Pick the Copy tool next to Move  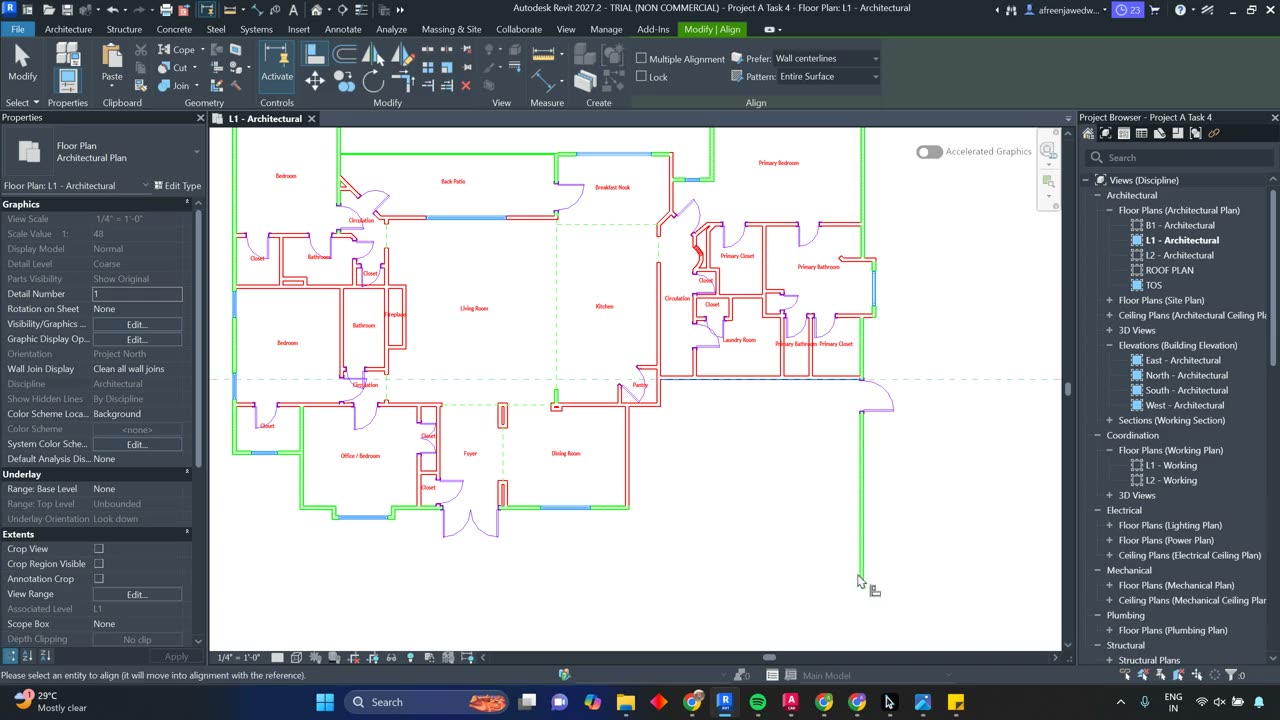pyautogui.click(x=343, y=82)
